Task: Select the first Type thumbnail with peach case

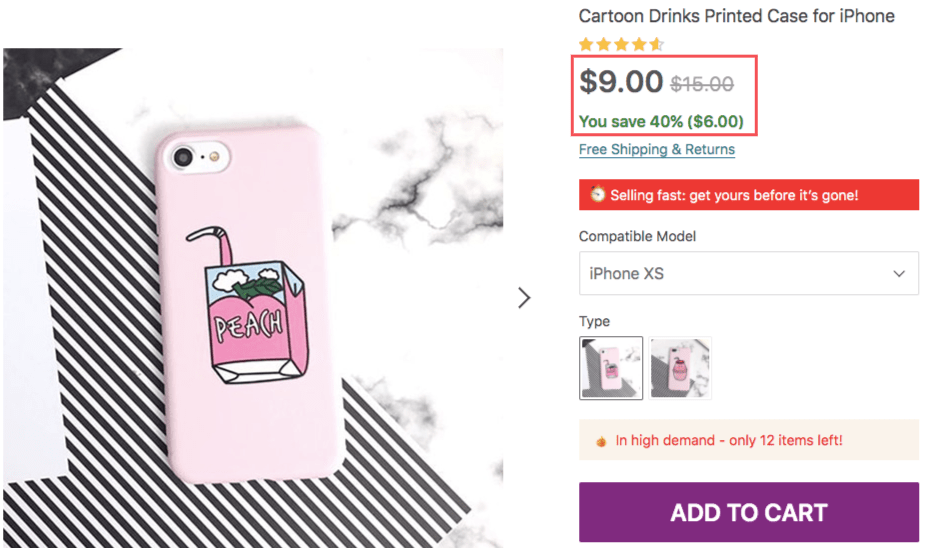Action: (x=611, y=367)
